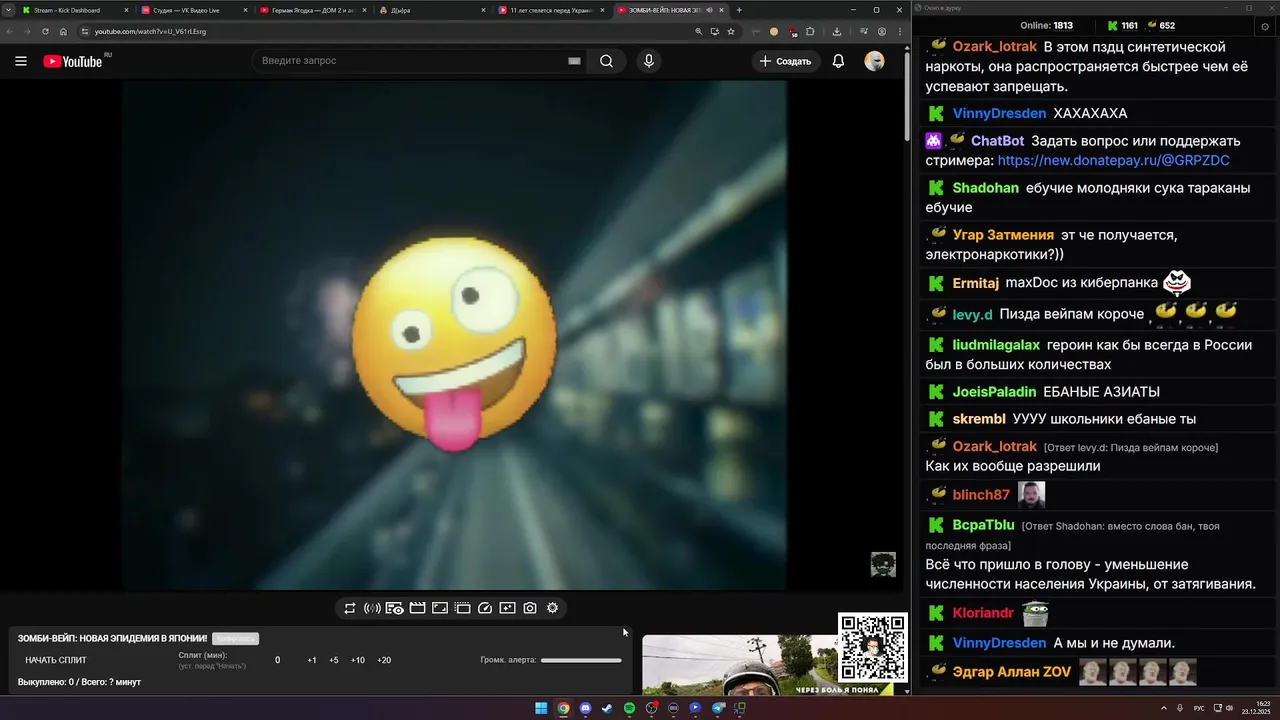Click the grey copy button beside the title
The width and height of the screenshot is (1280, 720).
pyautogui.click(x=235, y=638)
